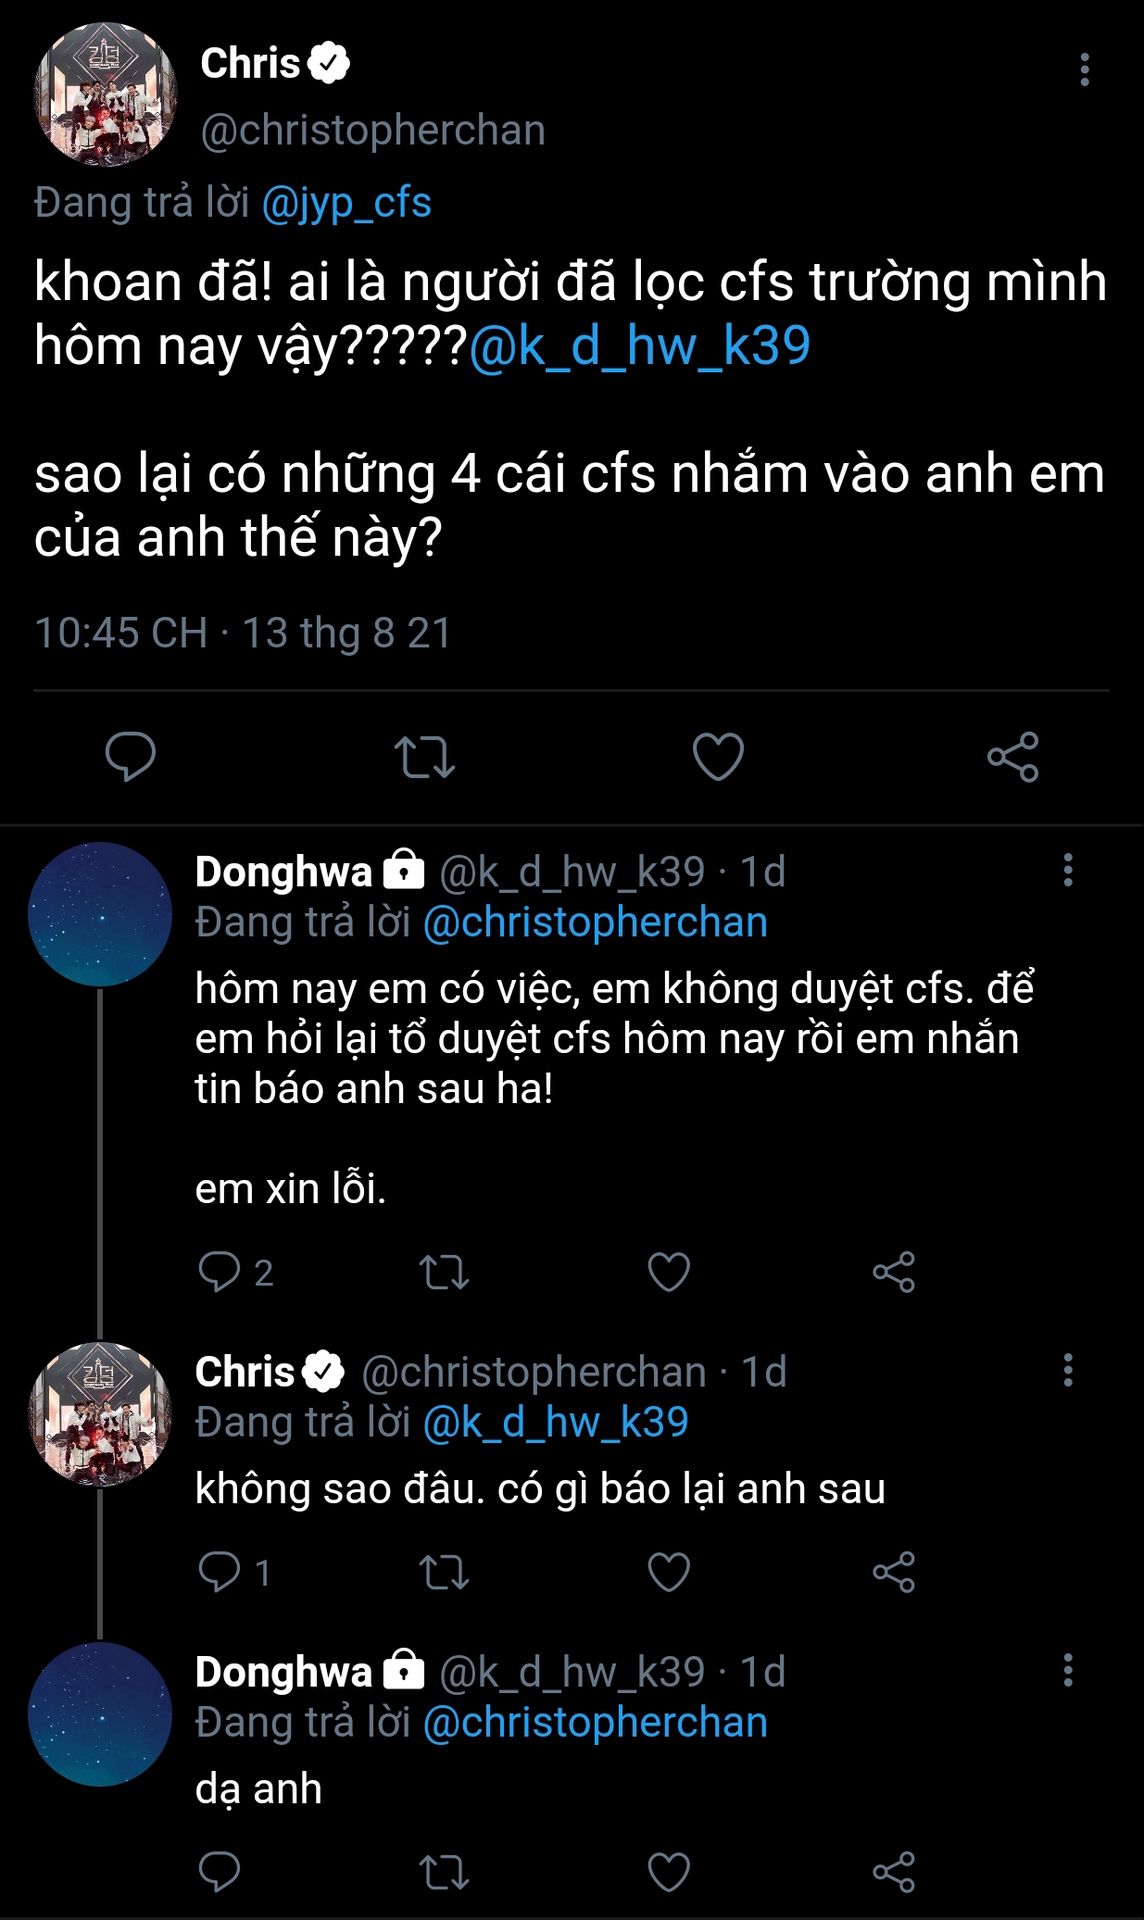The height and width of the screenshot is (1920, 1144).
Task: Tap the @k_d_hw_k39 mention in the main tweet
Action: click(x=639, y=346)
